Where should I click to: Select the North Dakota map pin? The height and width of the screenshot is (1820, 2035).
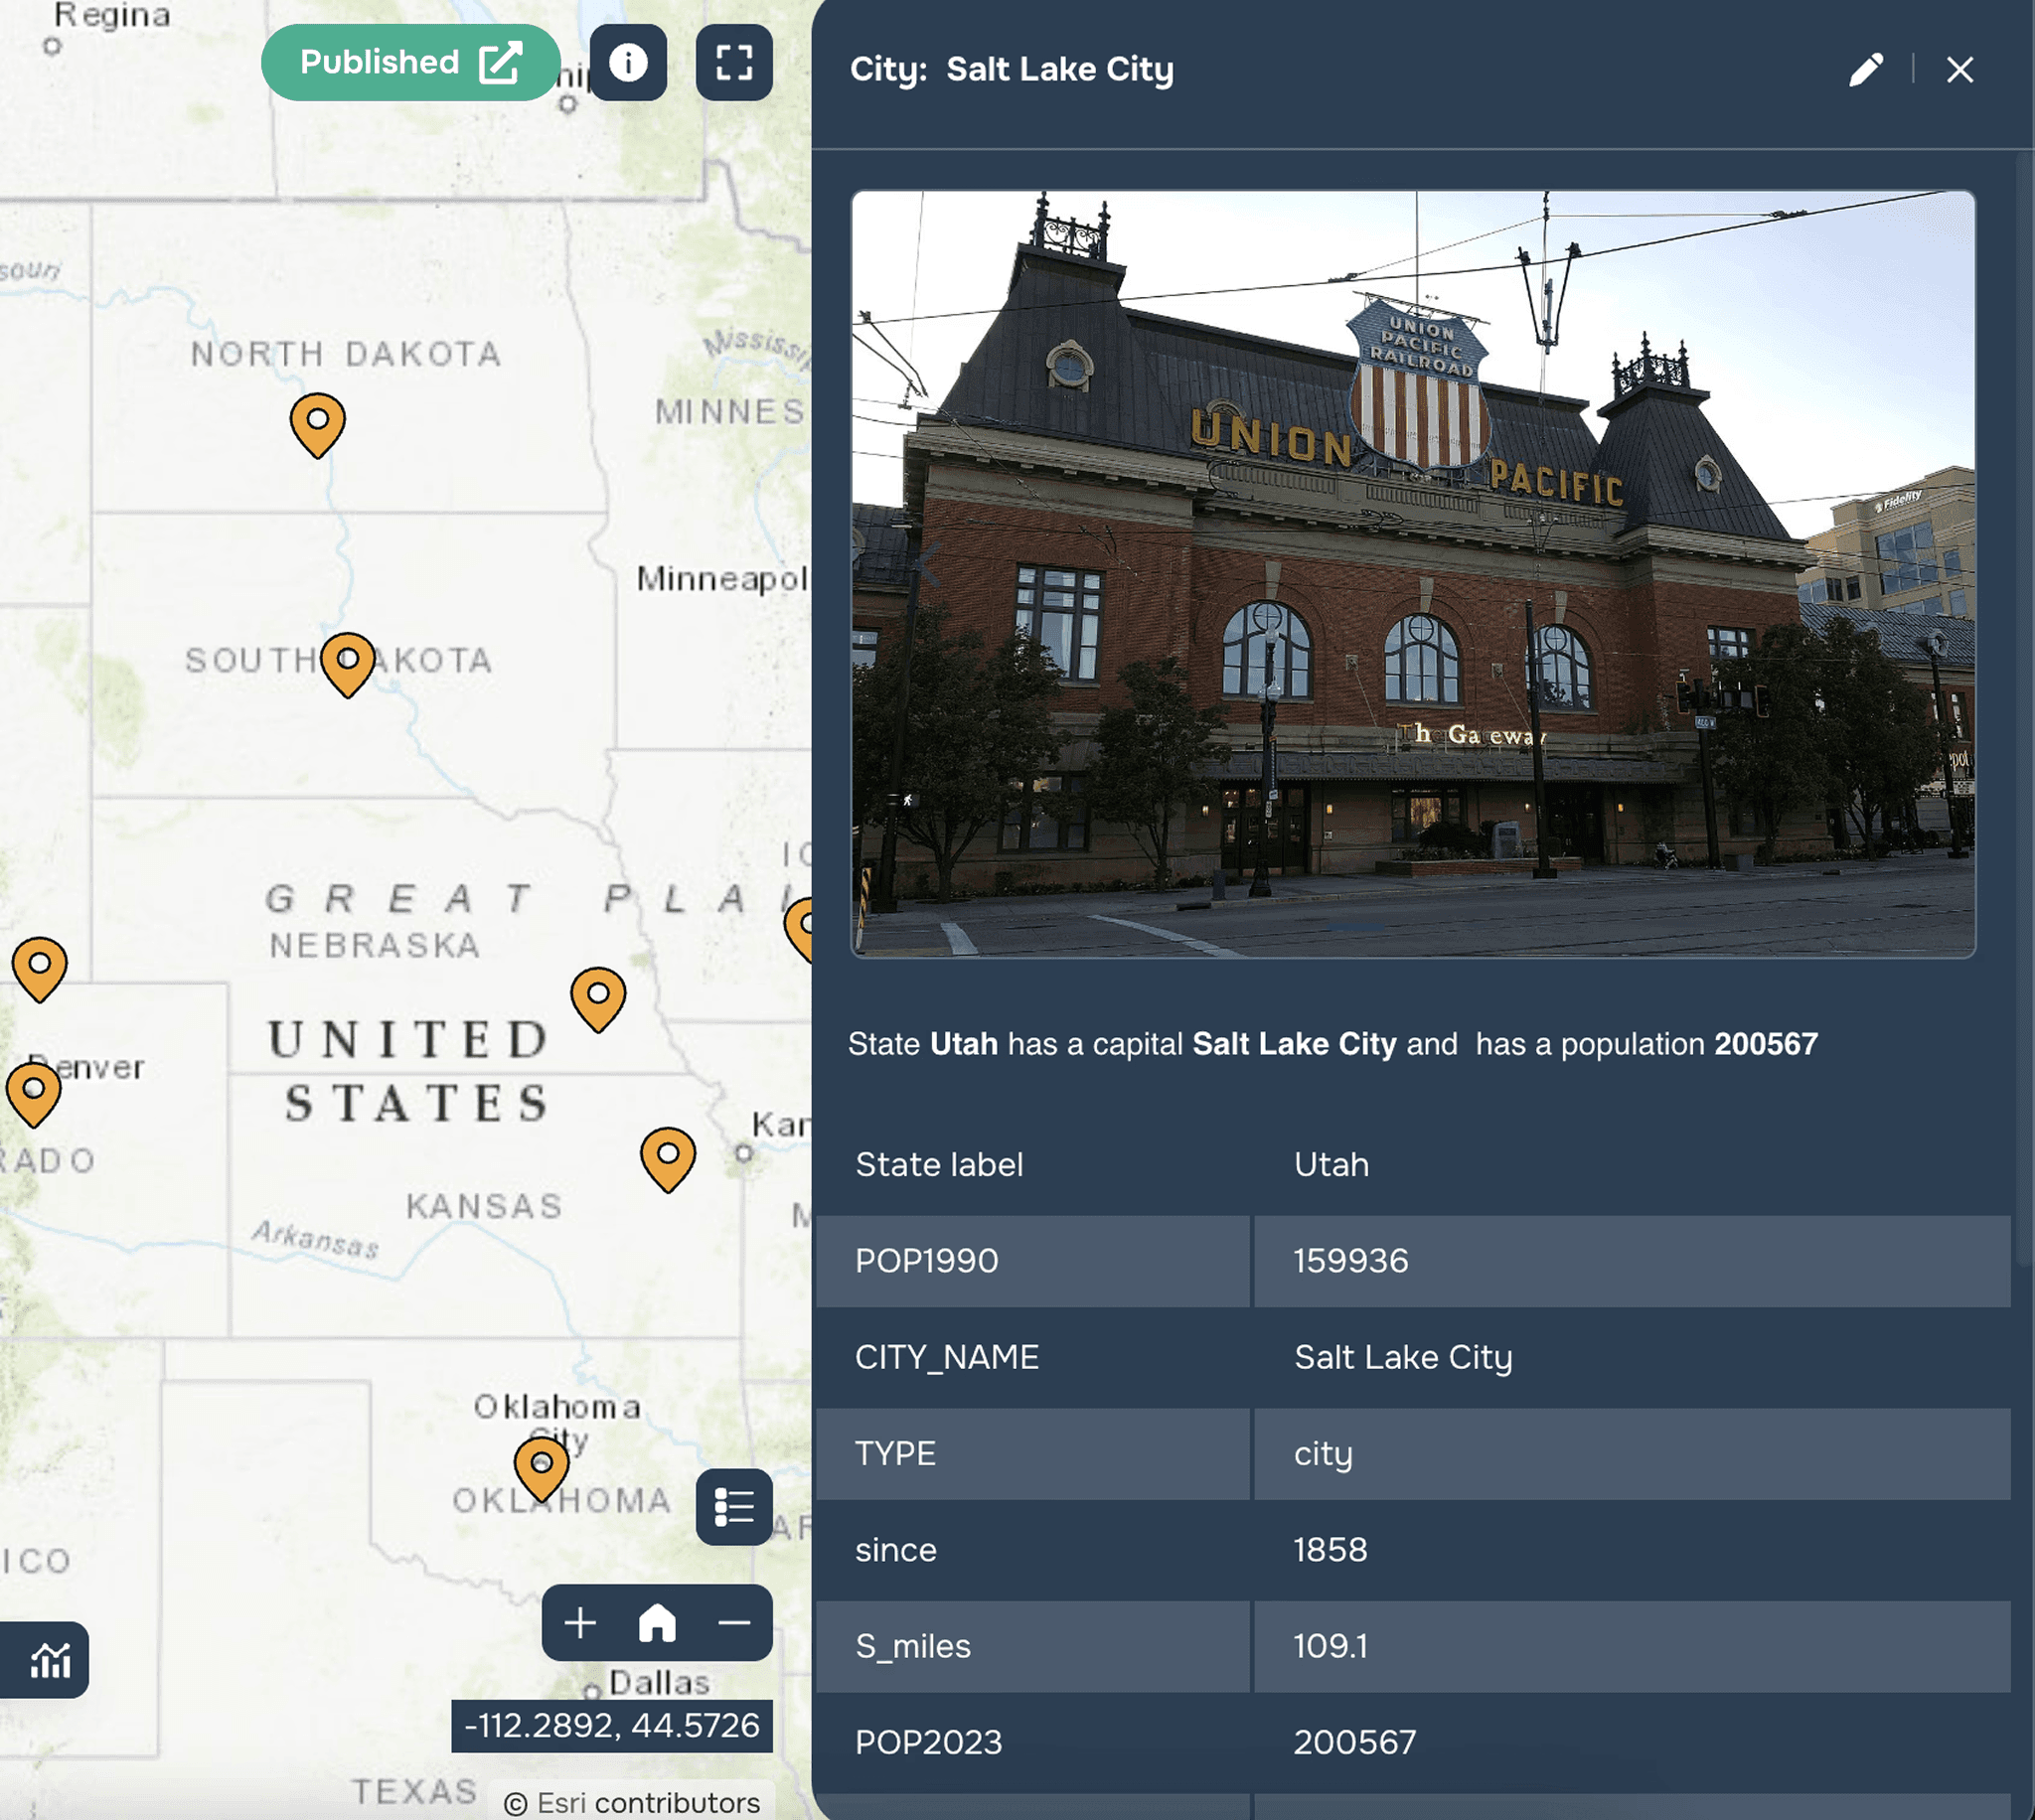coord(318,423)
